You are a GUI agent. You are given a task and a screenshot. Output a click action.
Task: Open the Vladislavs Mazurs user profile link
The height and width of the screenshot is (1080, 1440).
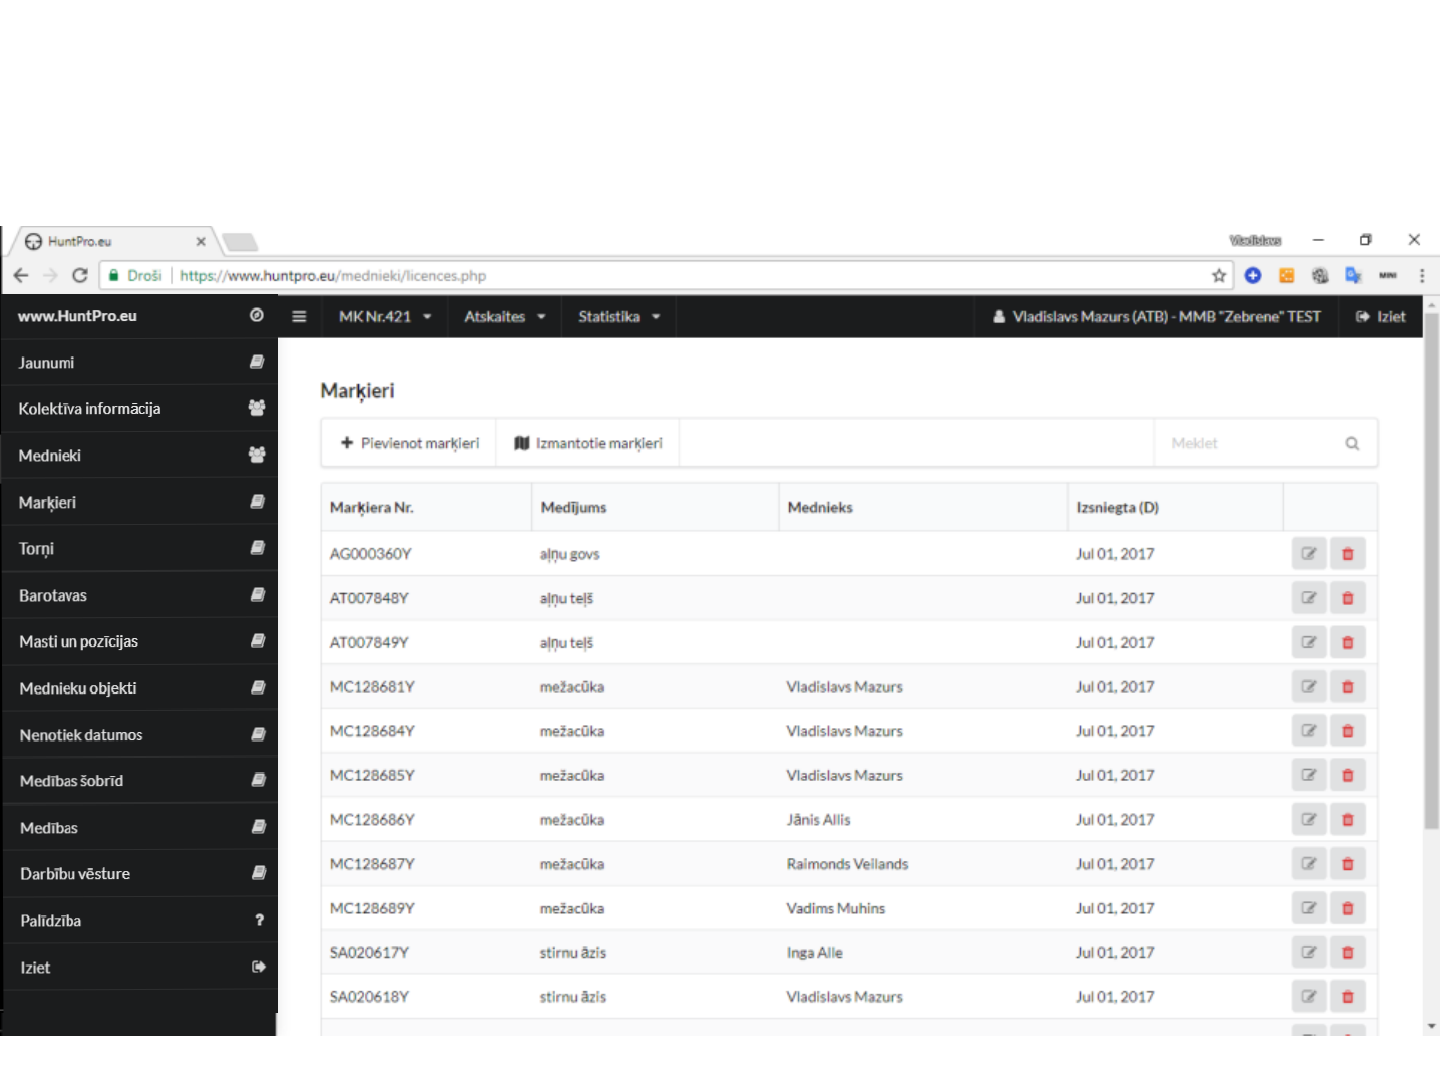(1156, 316)
